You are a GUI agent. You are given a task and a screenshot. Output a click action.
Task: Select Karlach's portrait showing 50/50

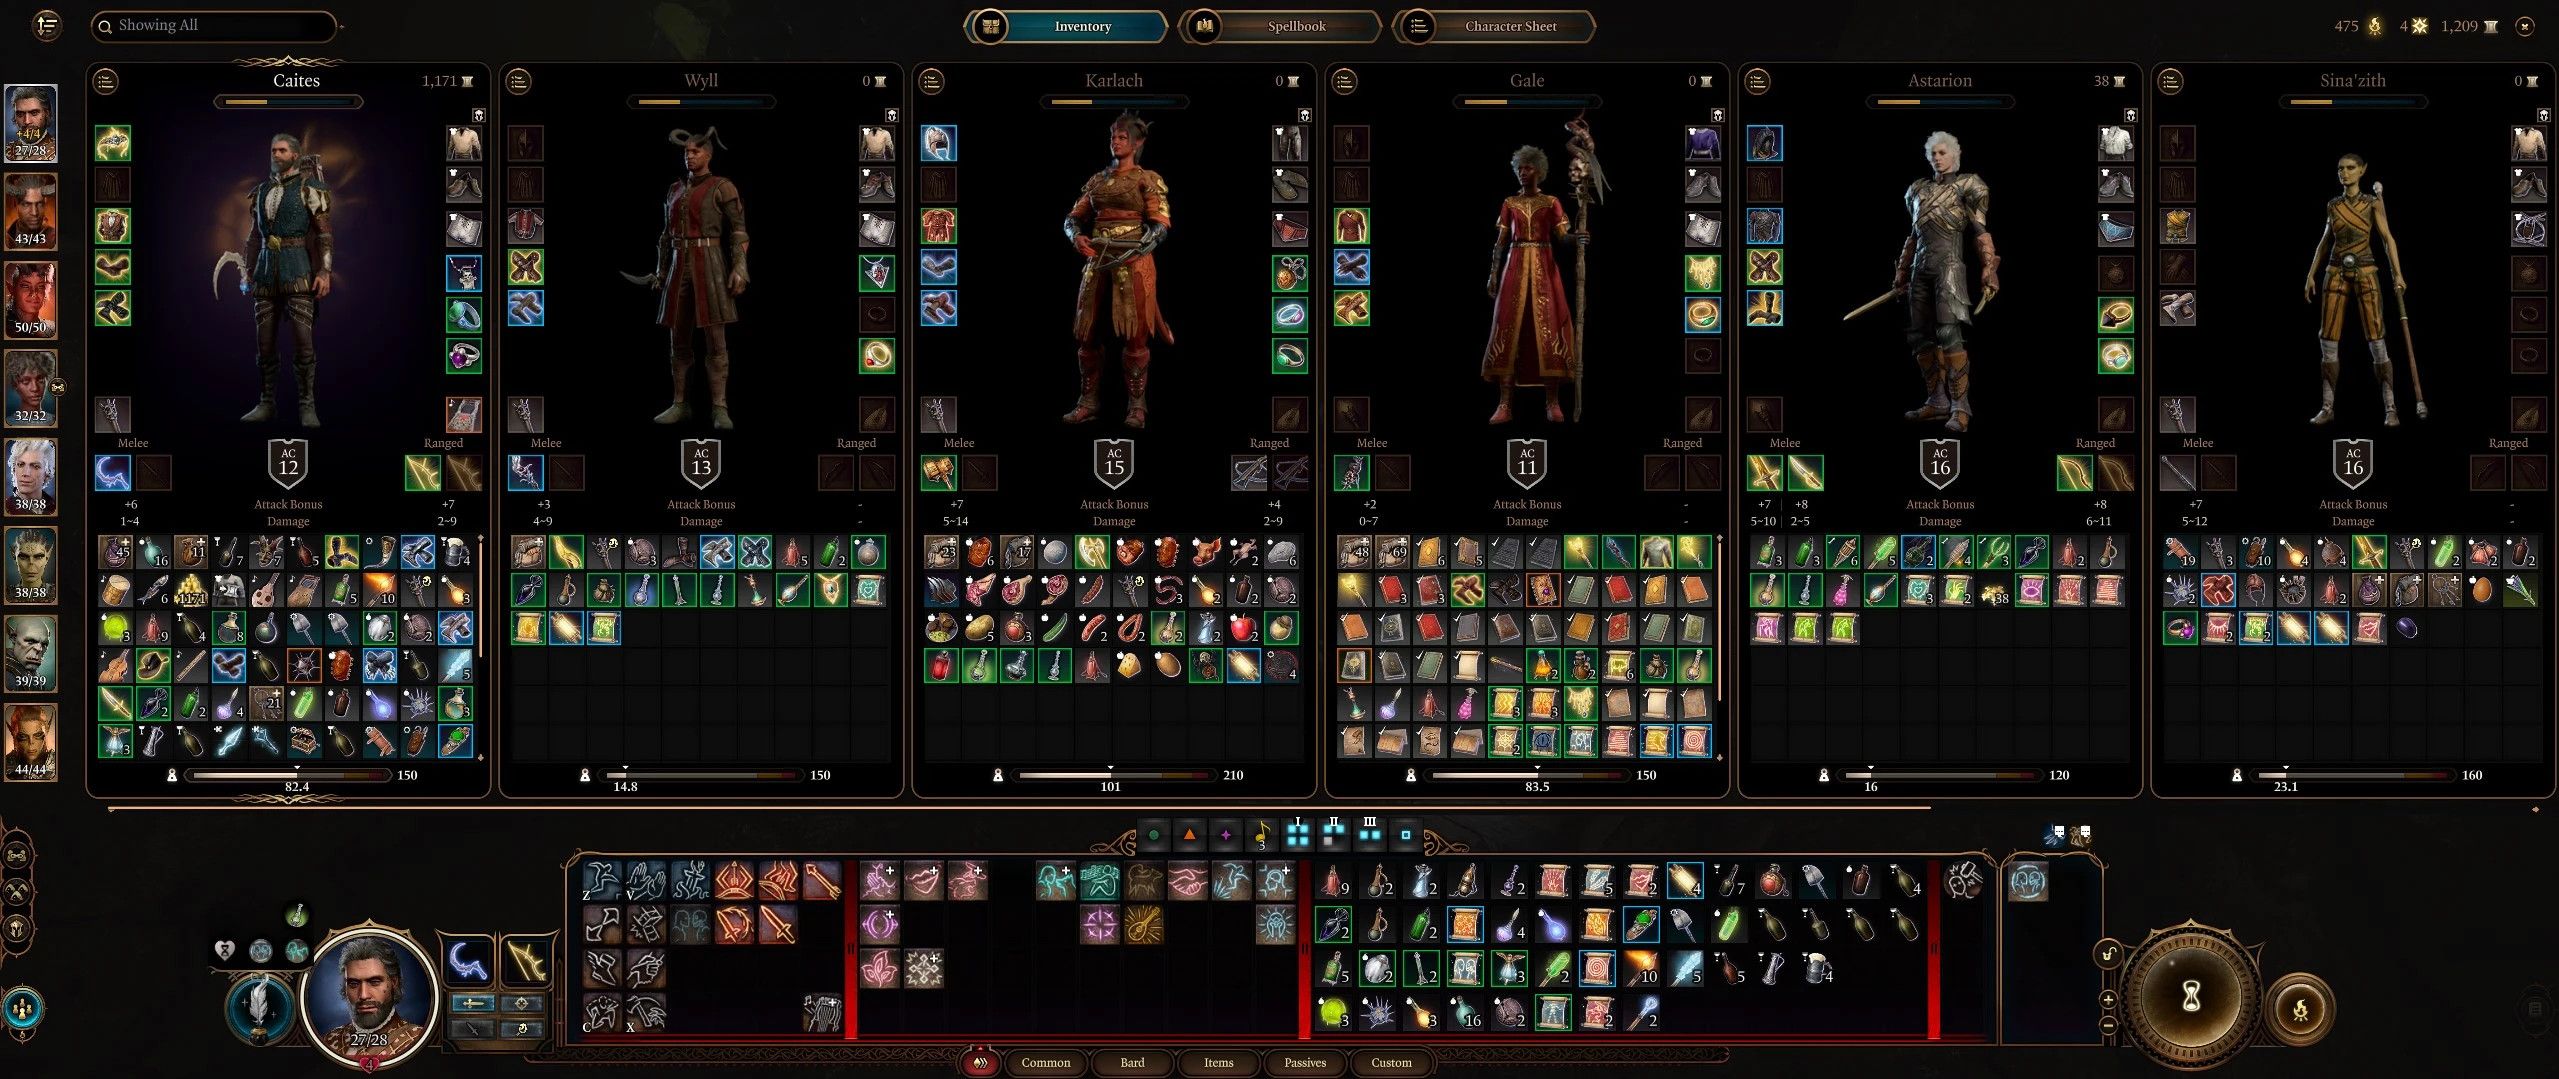(31, 300)
